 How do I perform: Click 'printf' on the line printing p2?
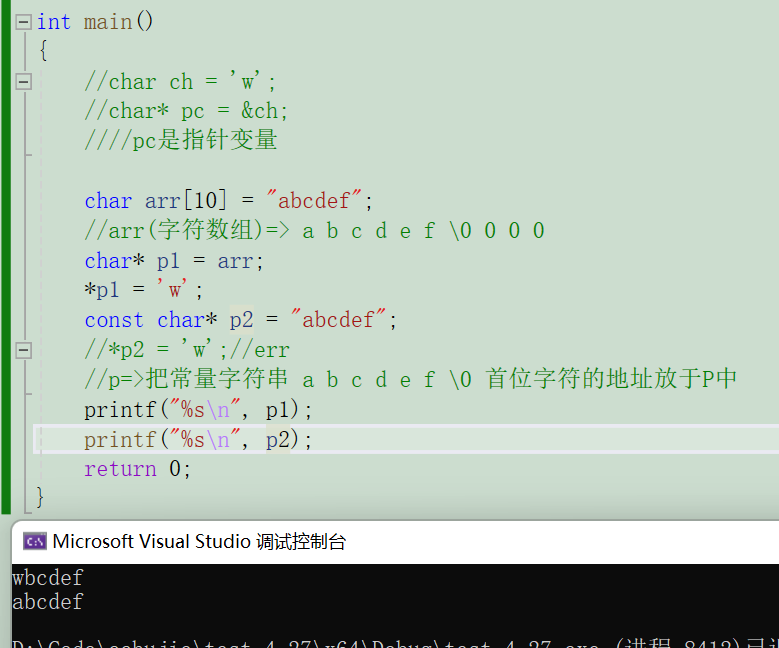click(x=120, y=440)
